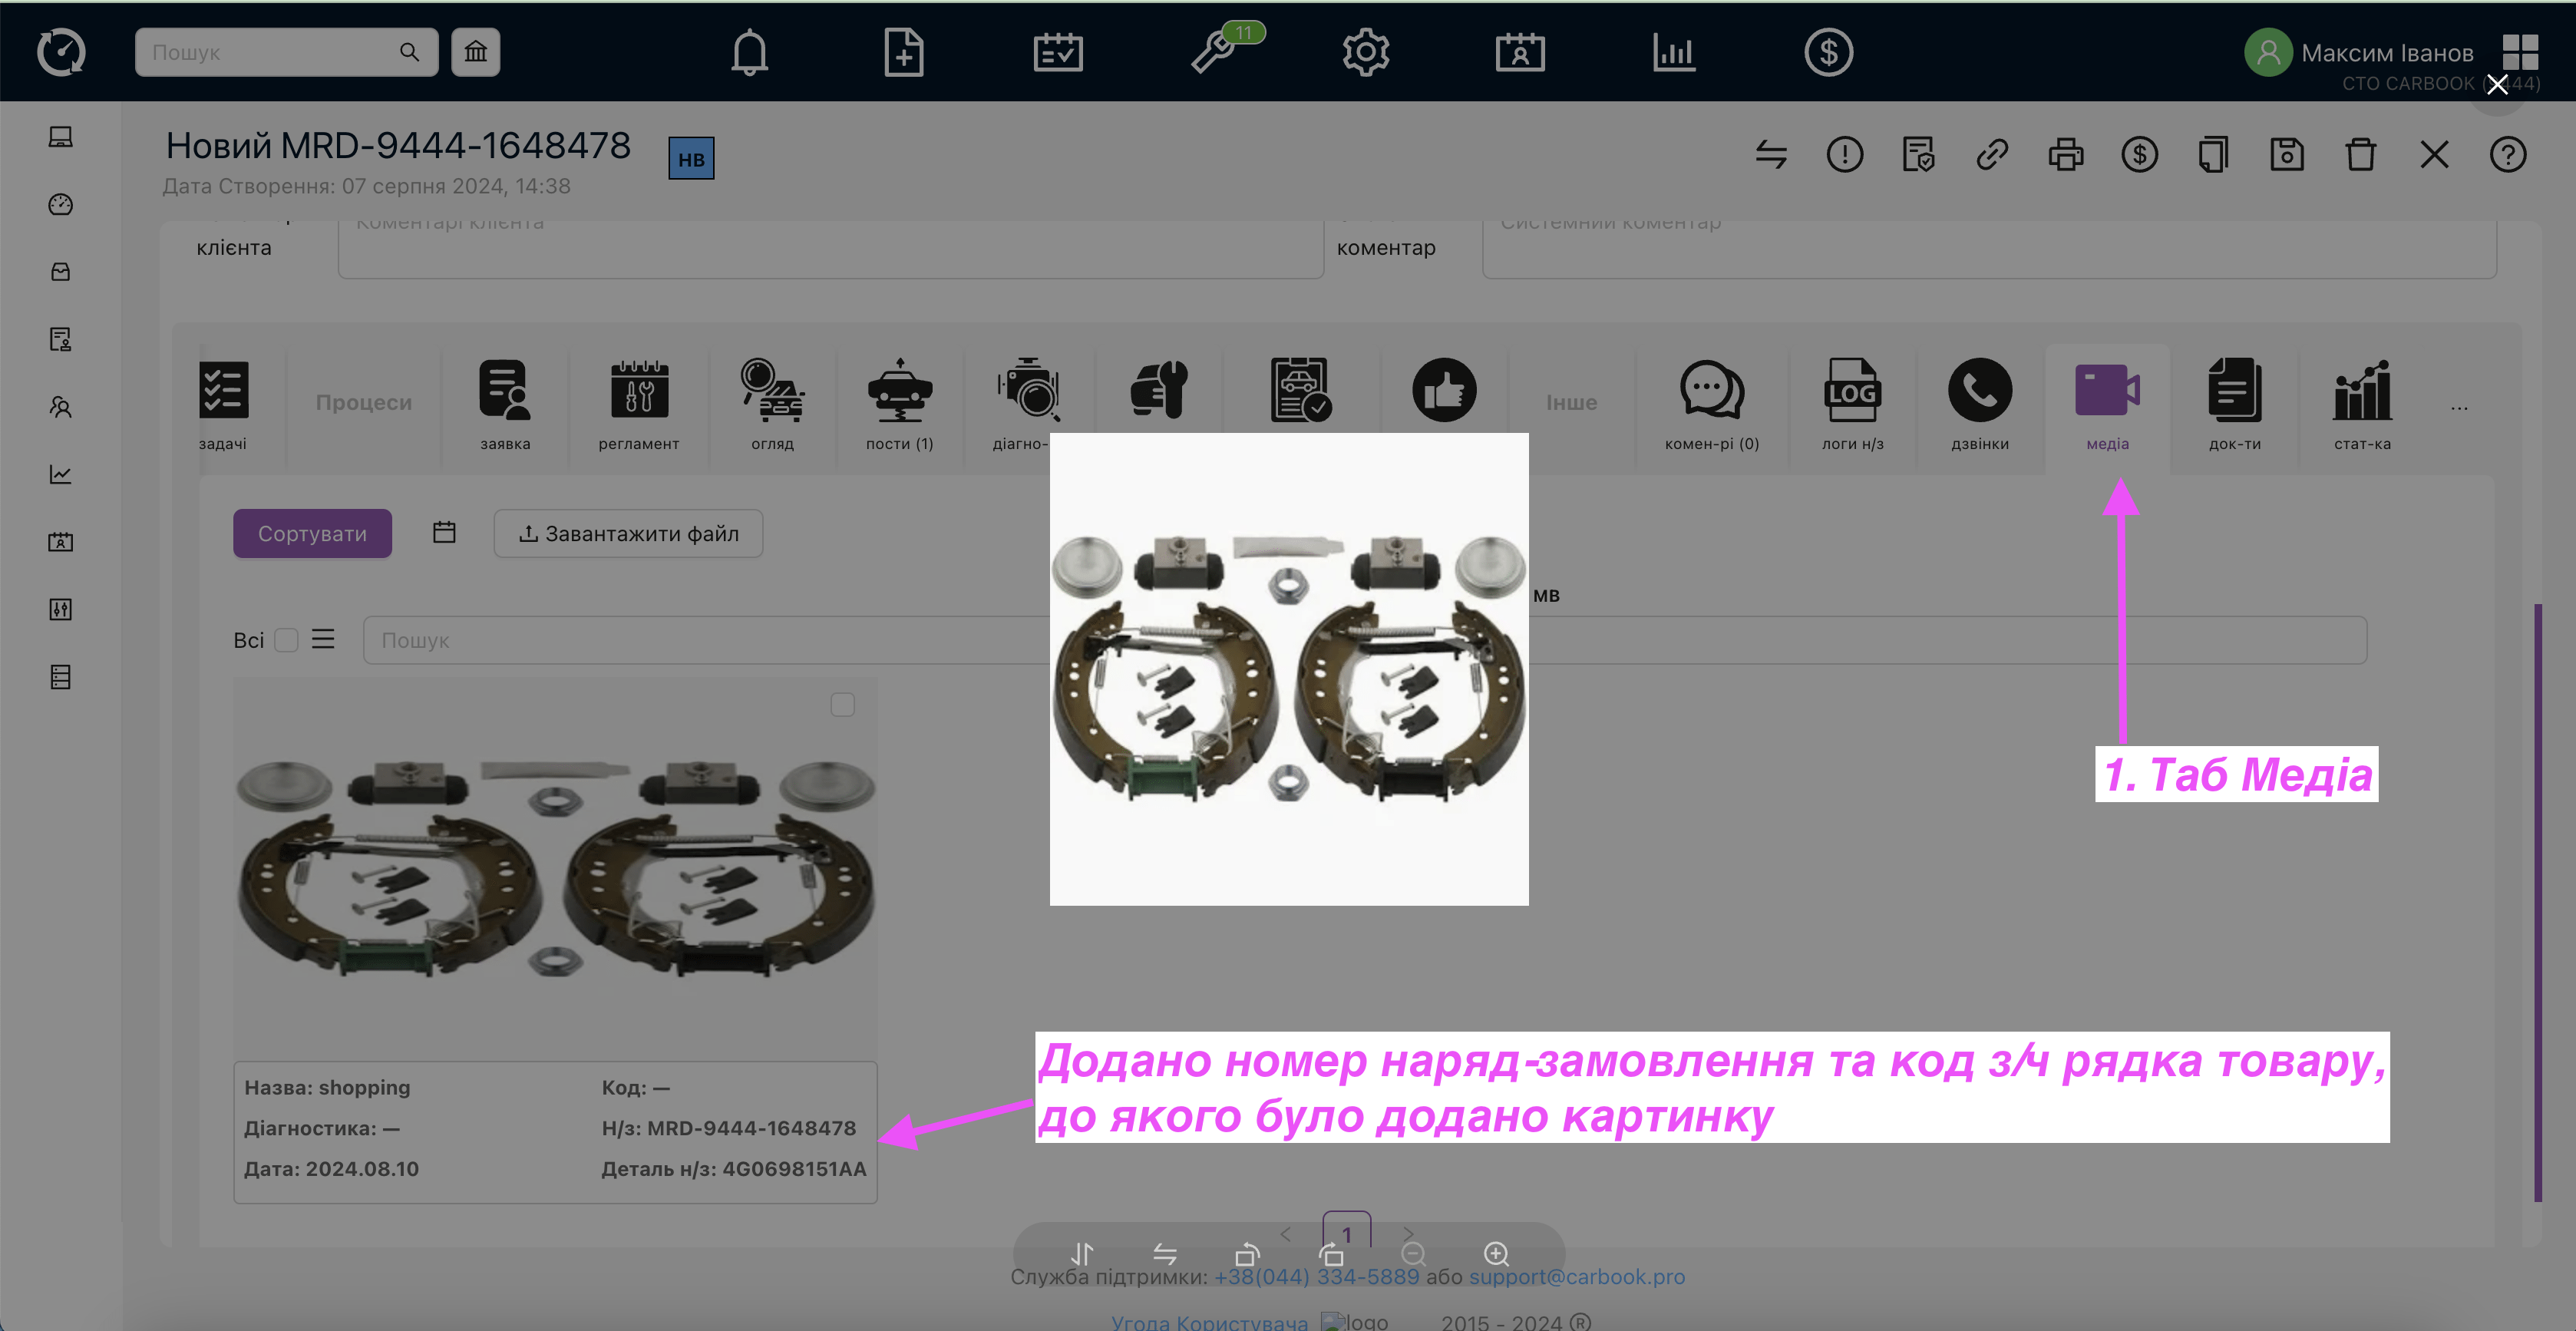This screenshot has width=2576, height=1331.
Task: Click "Завантажити файл" upload button
Action: click(628, 534)
